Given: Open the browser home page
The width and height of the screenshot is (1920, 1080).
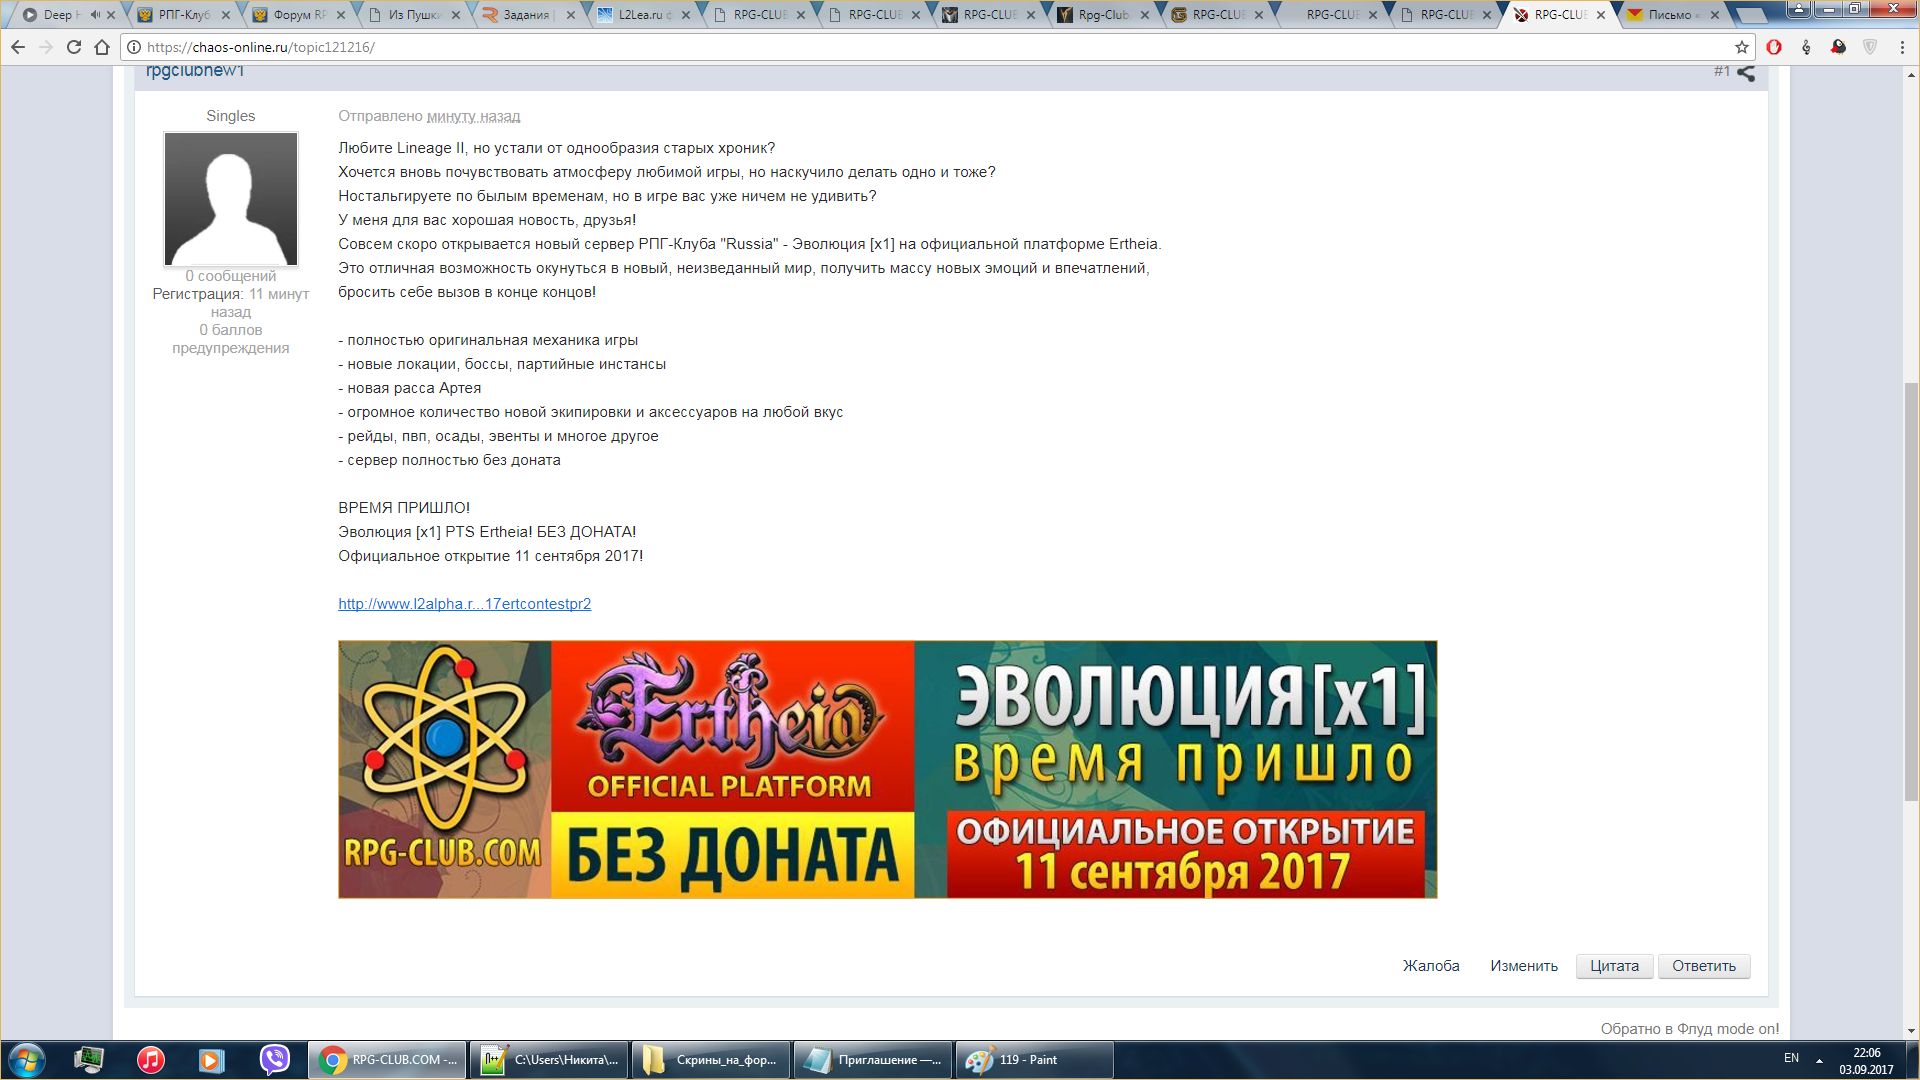Looking at the screenshot, I should [102, 47].
